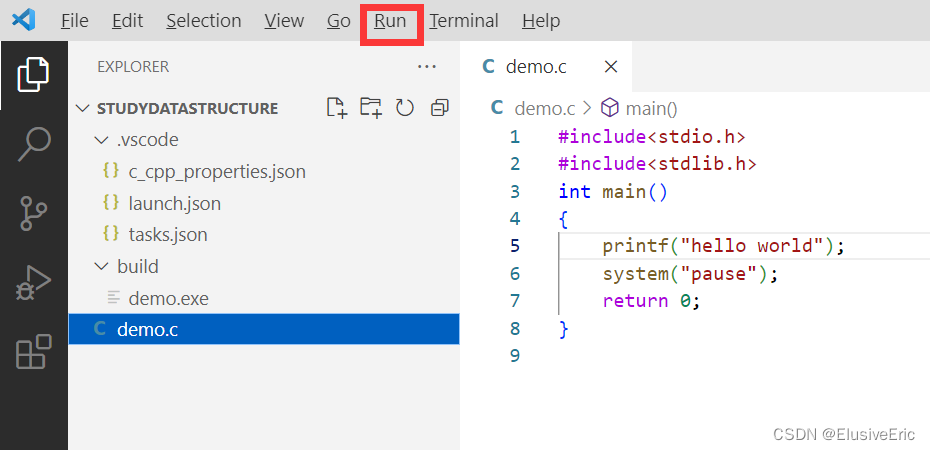Open the Go menu
Viewport: 930px width, 450px height.
[x=339, y=21]
